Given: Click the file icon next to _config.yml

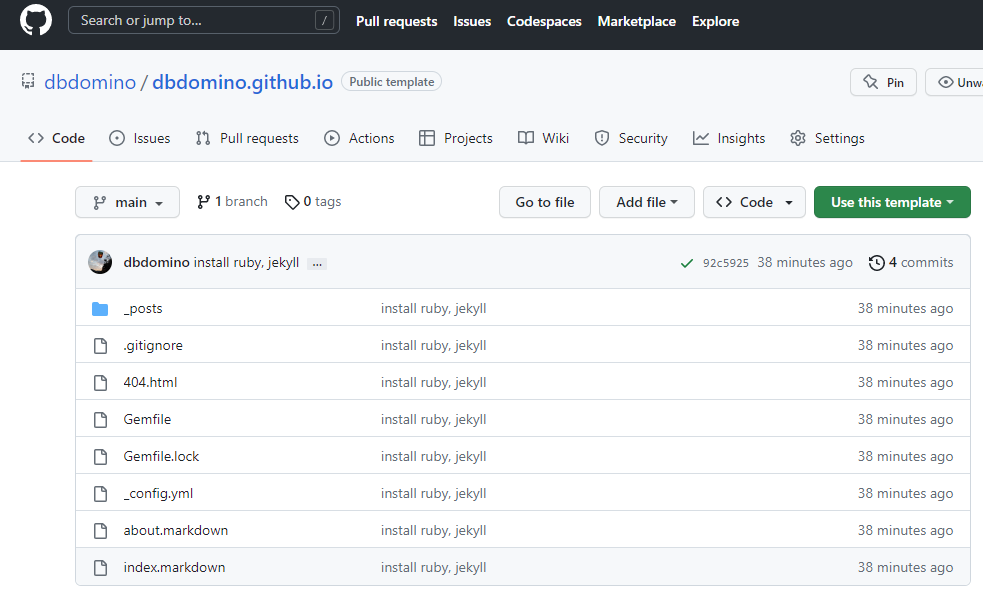Looking at the screenshot, I should 100,494.
